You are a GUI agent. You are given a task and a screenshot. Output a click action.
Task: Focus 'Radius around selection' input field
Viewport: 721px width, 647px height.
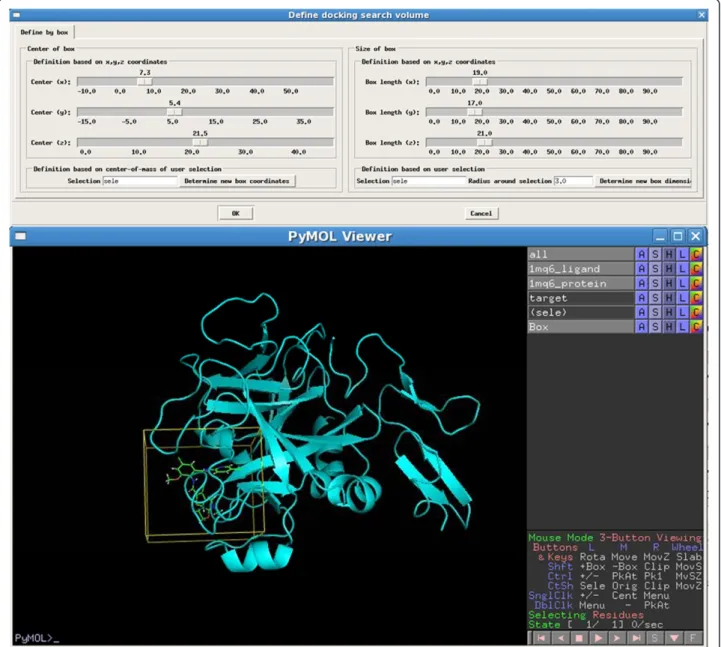573,181
